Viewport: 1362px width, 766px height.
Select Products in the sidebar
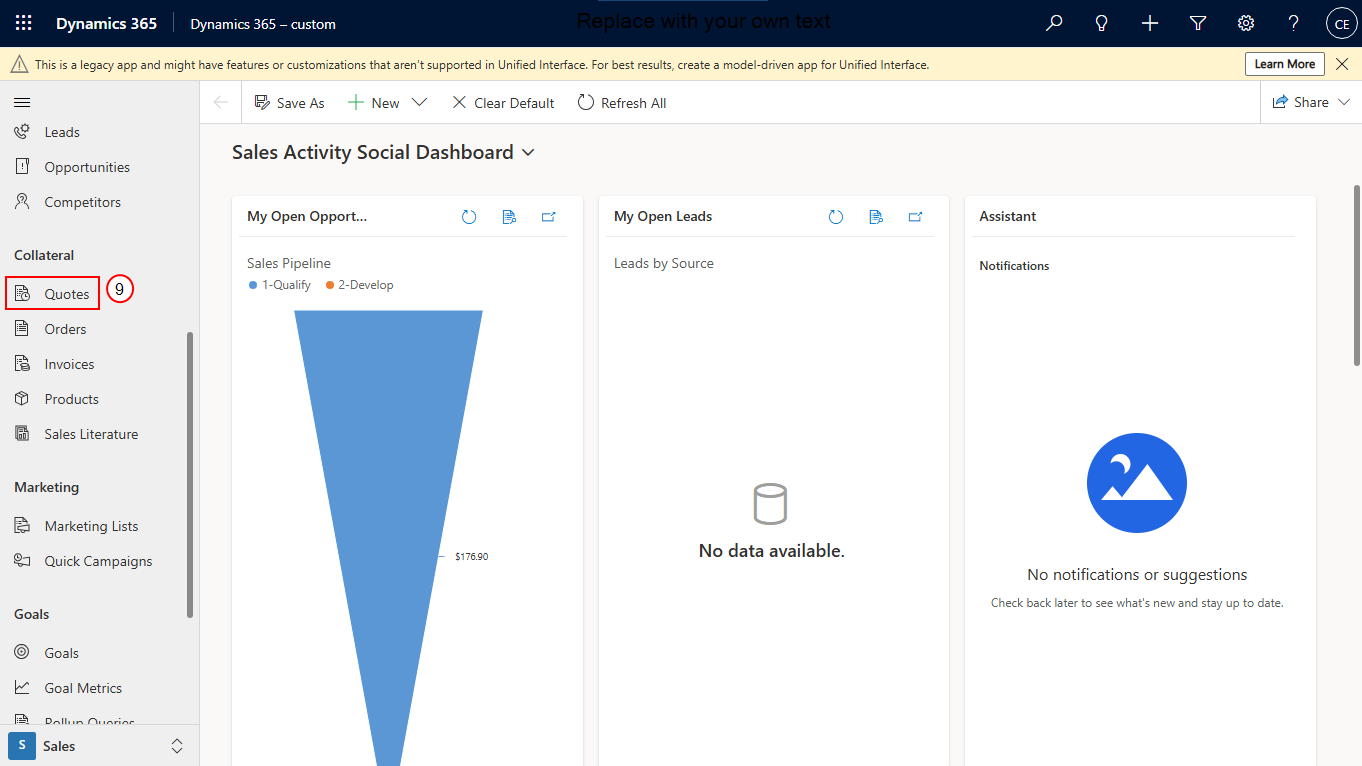pyautogui.click(x=71, y=399)
